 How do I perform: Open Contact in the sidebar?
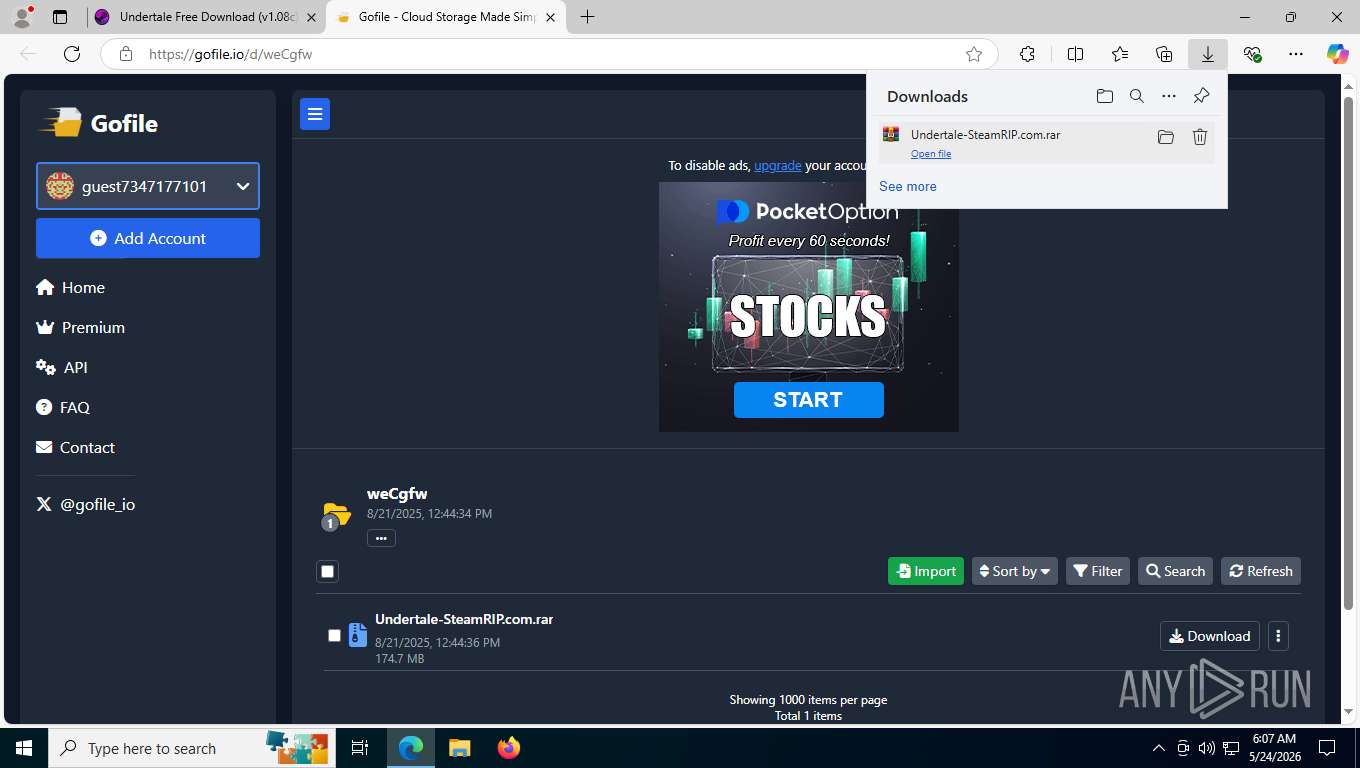75,447
